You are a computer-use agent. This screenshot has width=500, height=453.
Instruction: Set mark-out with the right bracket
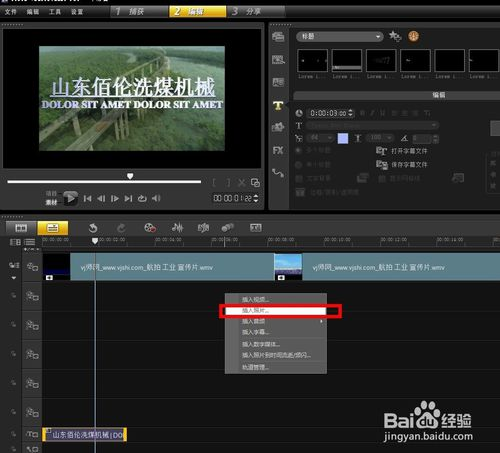point(228,183)
